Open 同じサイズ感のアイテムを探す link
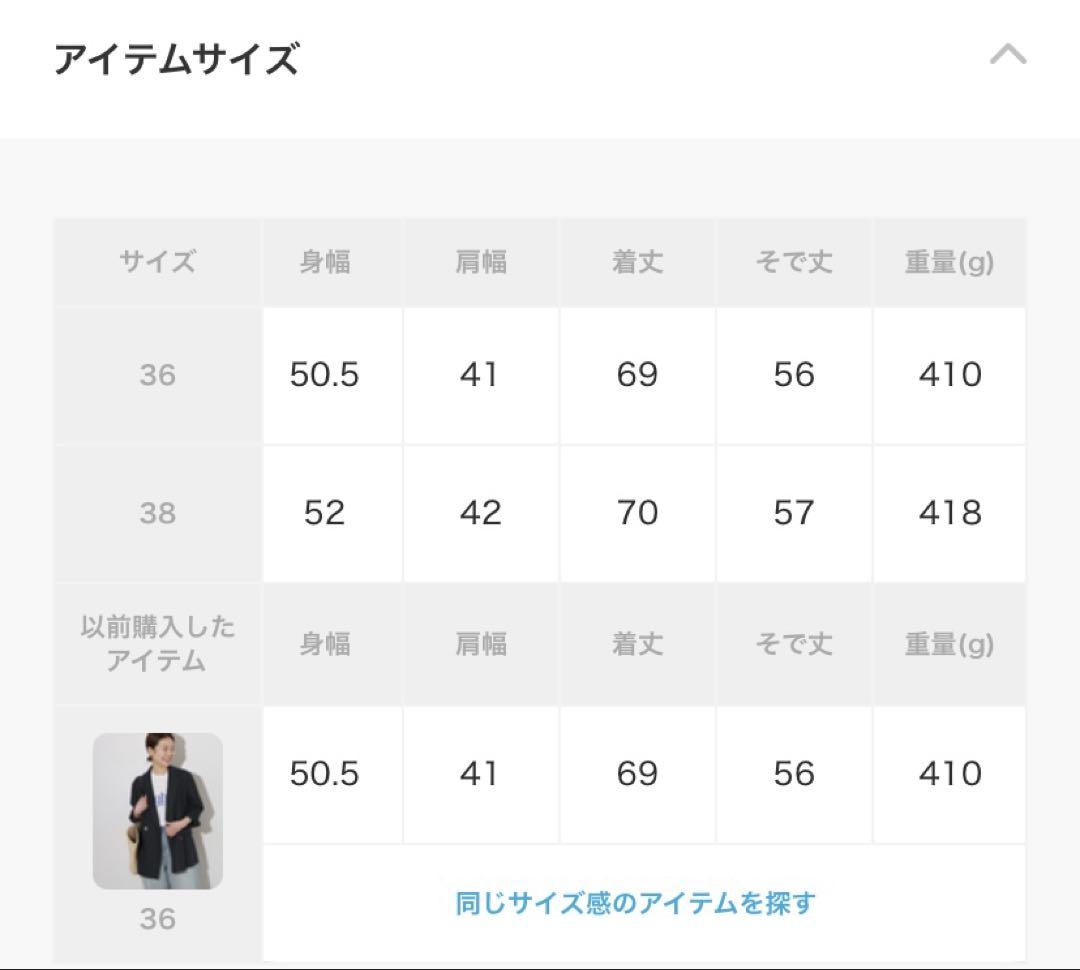 pyautogui.click(x=635, y=902)
